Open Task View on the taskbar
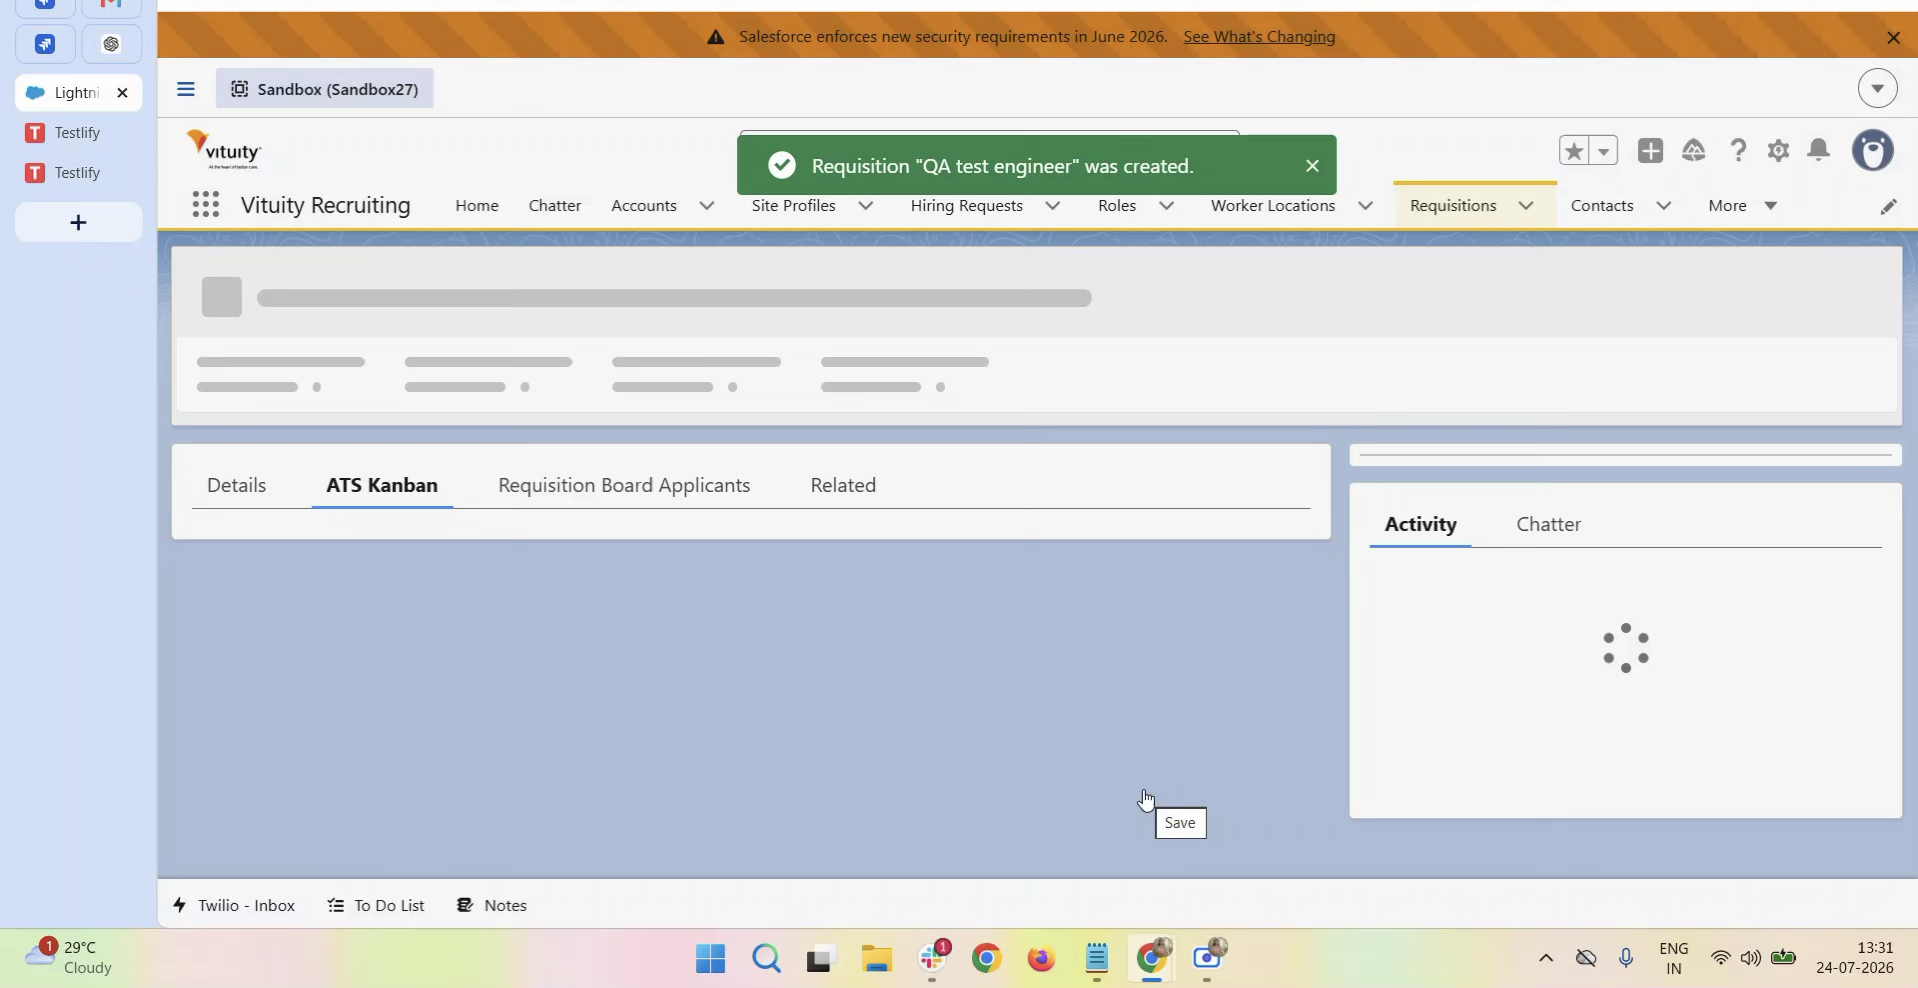The width and height of the screenshot is (1918, 988). coord(821,959)
